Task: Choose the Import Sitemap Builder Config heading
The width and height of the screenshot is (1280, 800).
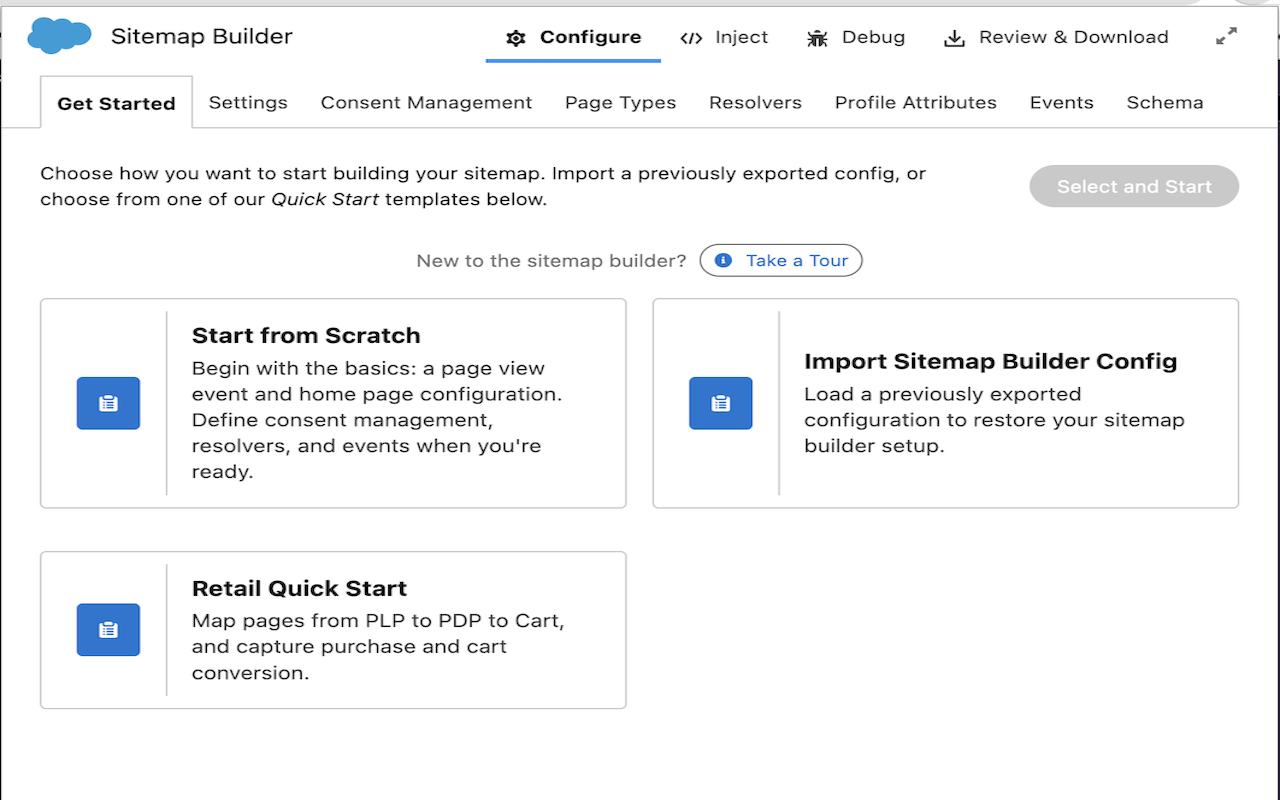Action: pos(991,361)
